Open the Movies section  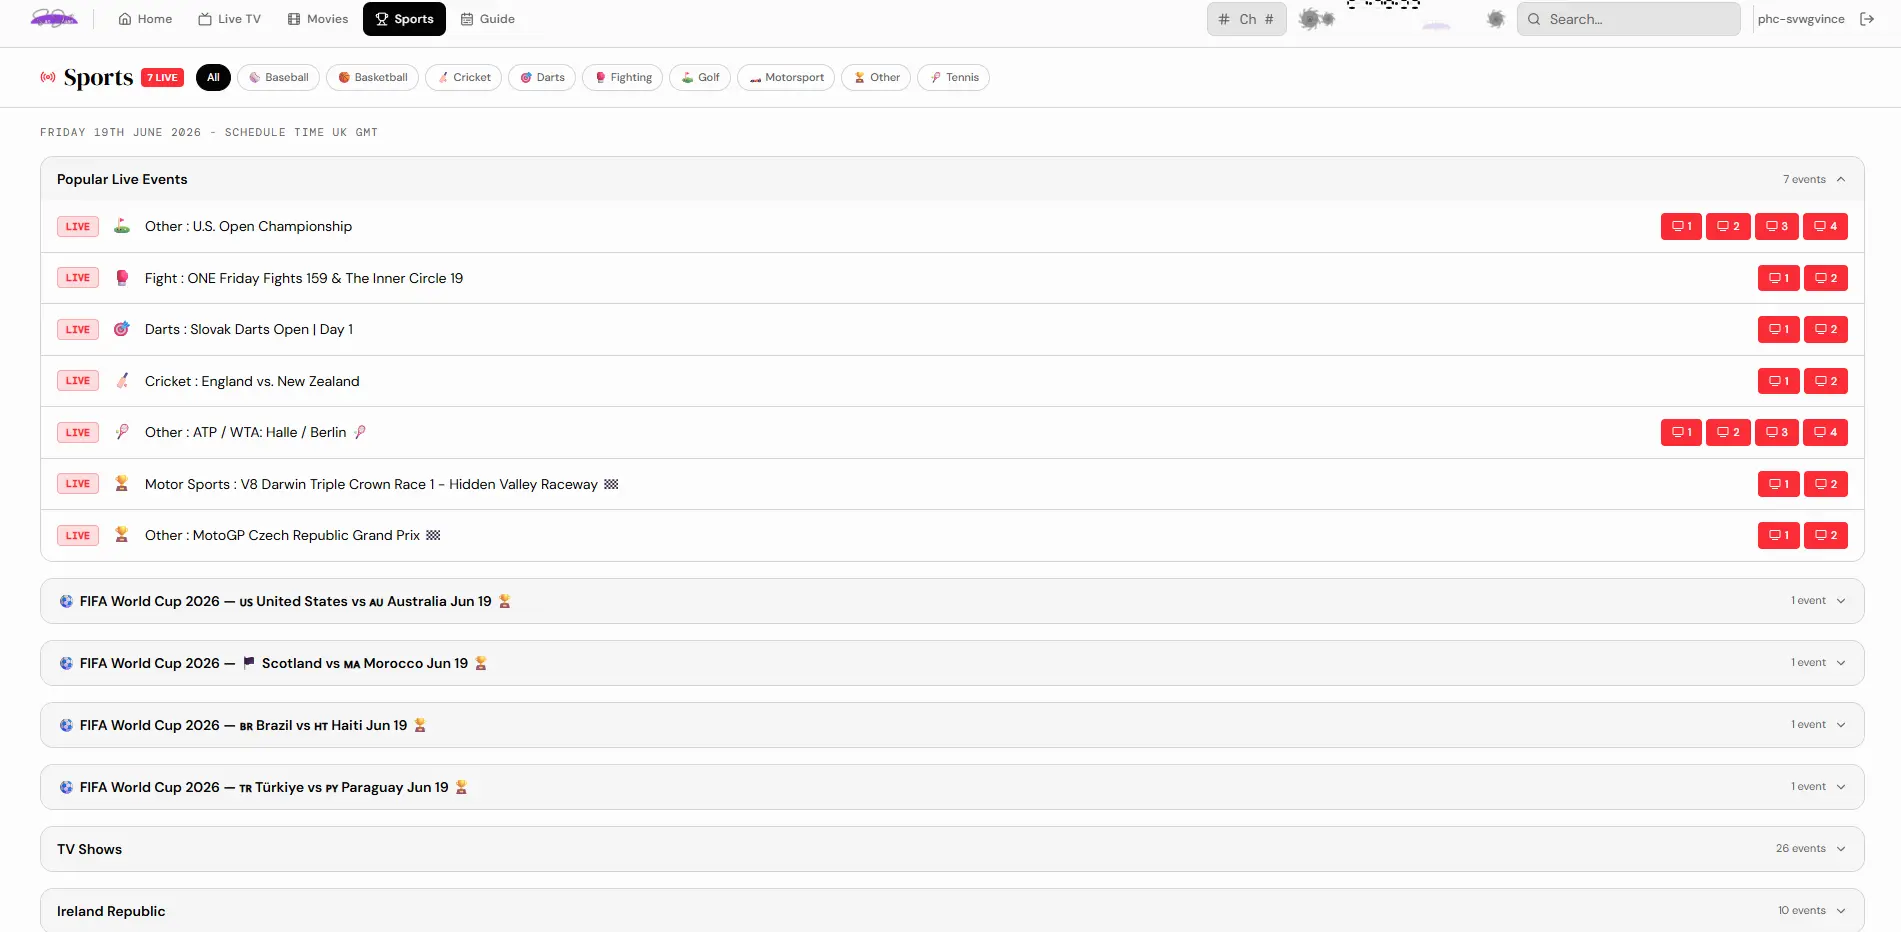[x=318, y=19]
